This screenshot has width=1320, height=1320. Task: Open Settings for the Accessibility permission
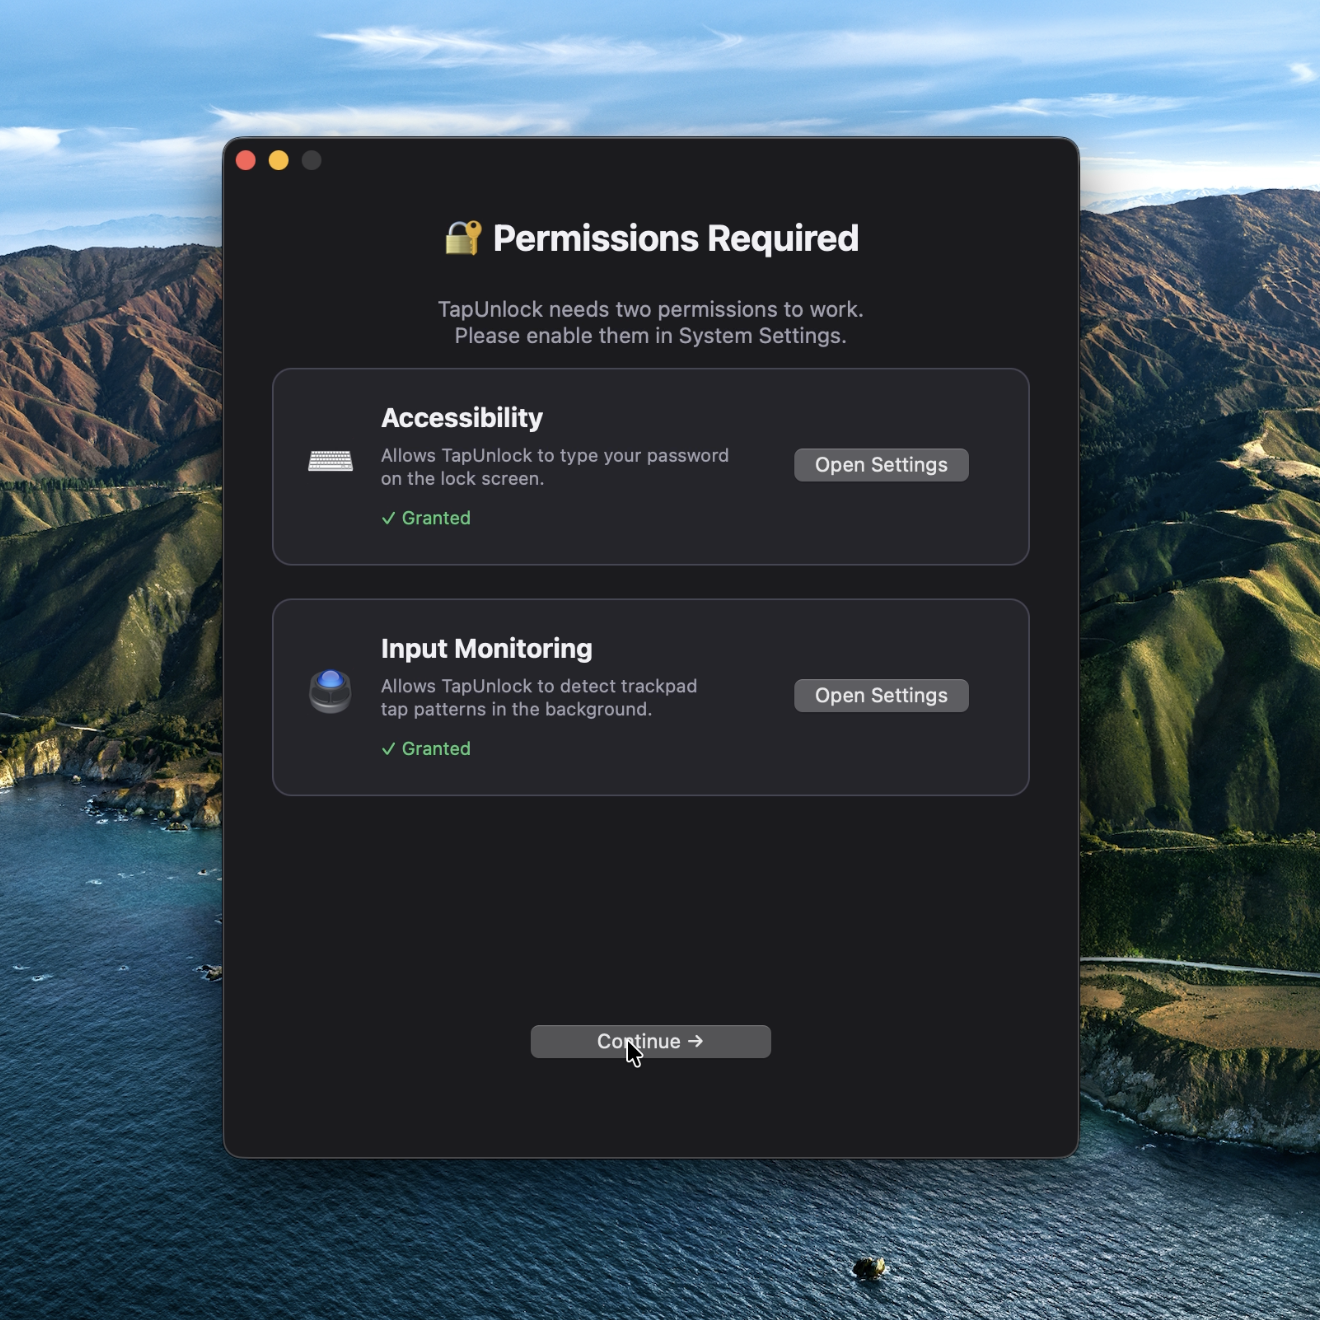[x=880, y=464]
